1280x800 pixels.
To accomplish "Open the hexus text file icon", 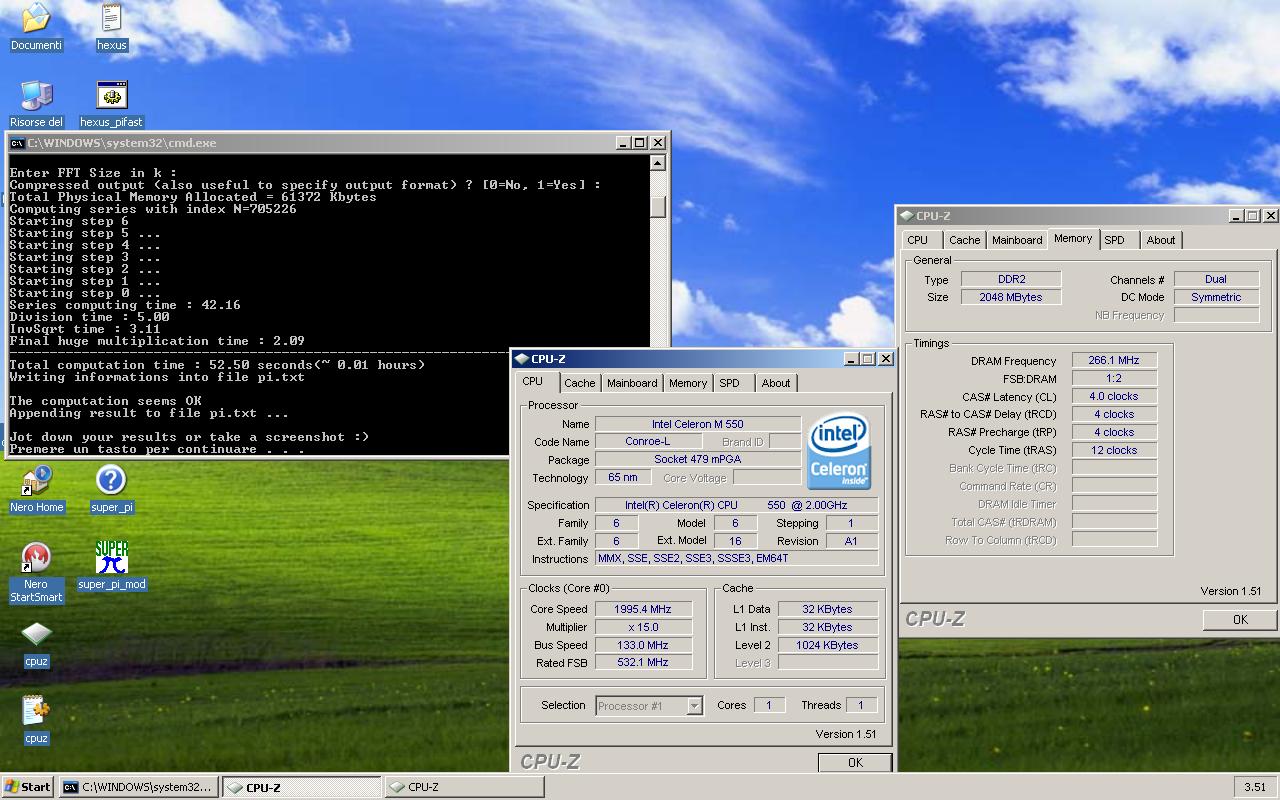I will point(111,18).
